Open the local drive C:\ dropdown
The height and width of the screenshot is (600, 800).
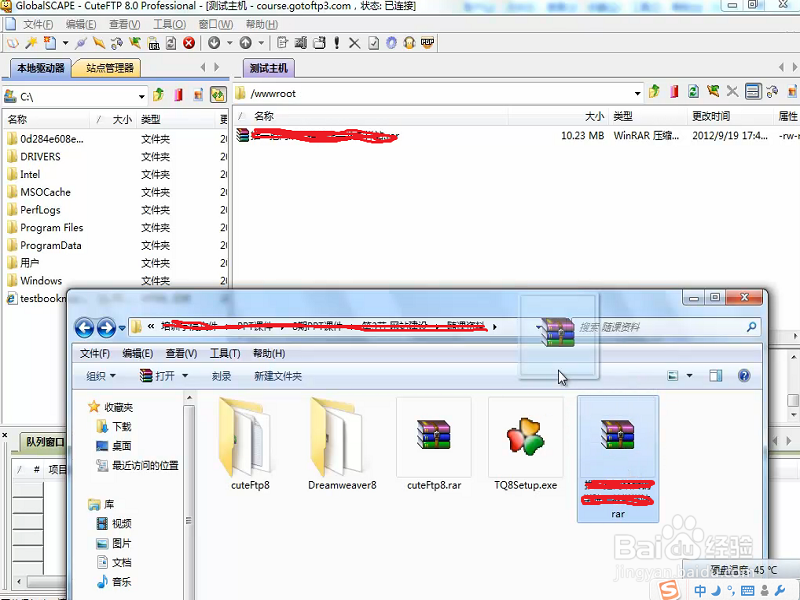(141, 96)
